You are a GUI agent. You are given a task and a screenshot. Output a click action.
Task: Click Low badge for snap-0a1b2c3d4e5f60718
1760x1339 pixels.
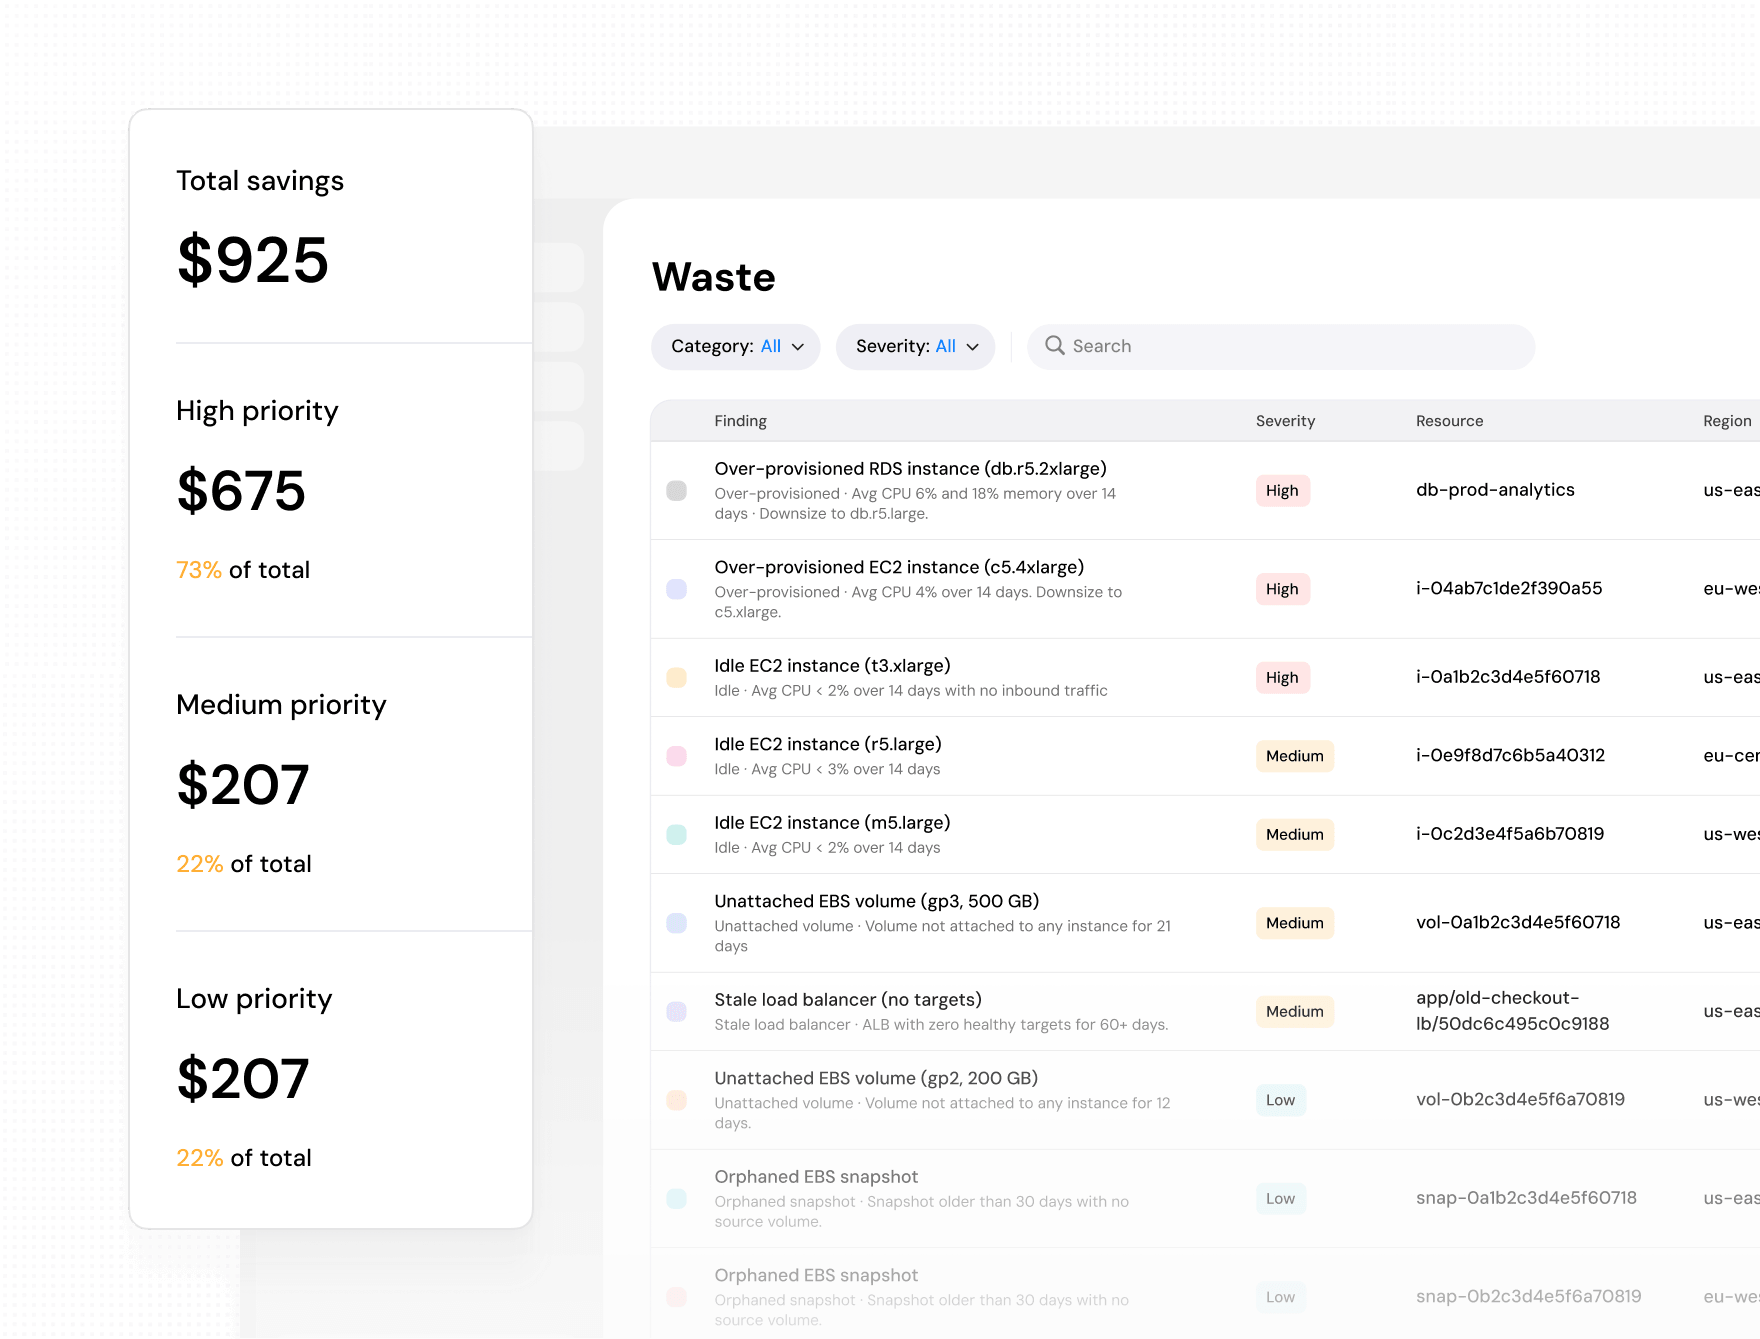click(1281, 1199)
